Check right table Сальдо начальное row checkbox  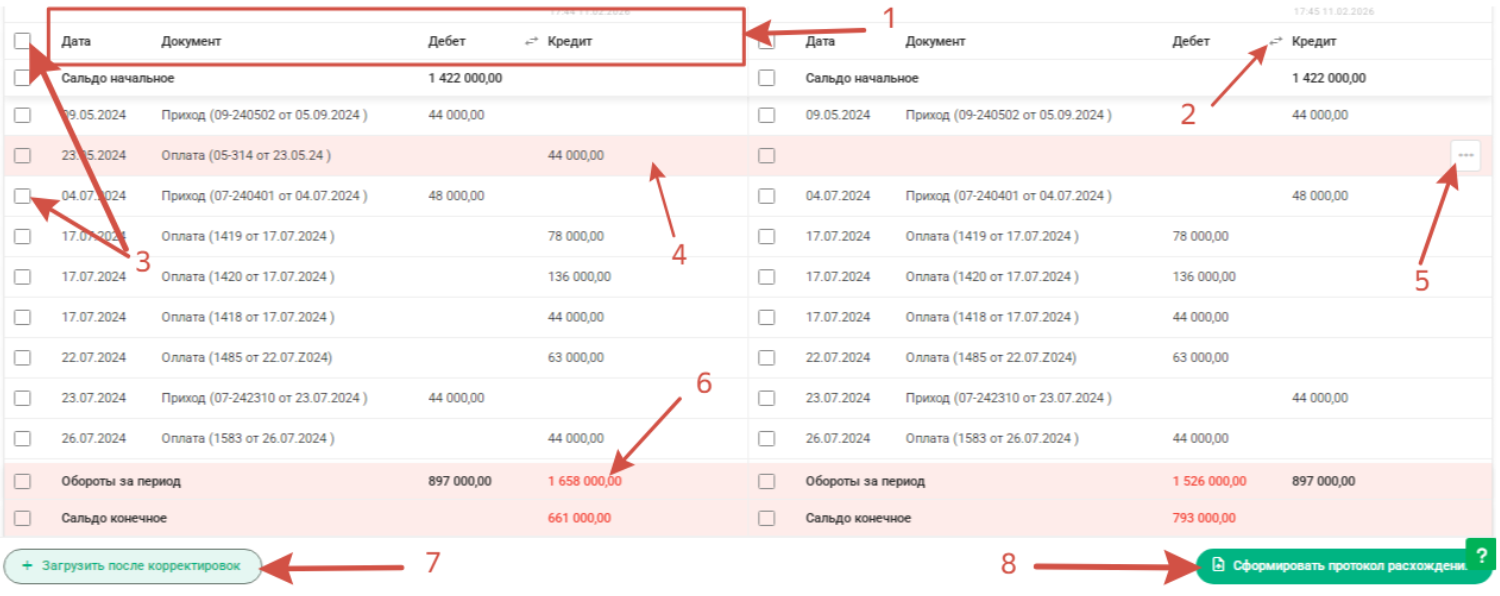pos(767,78)
